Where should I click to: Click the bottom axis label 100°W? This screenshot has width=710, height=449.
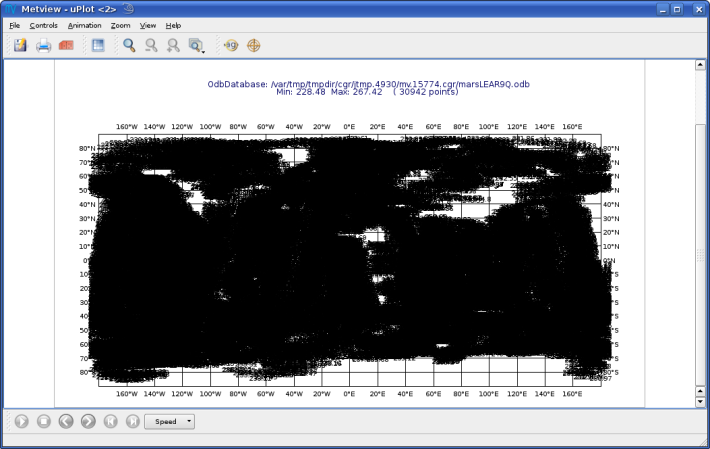(210, 394)
